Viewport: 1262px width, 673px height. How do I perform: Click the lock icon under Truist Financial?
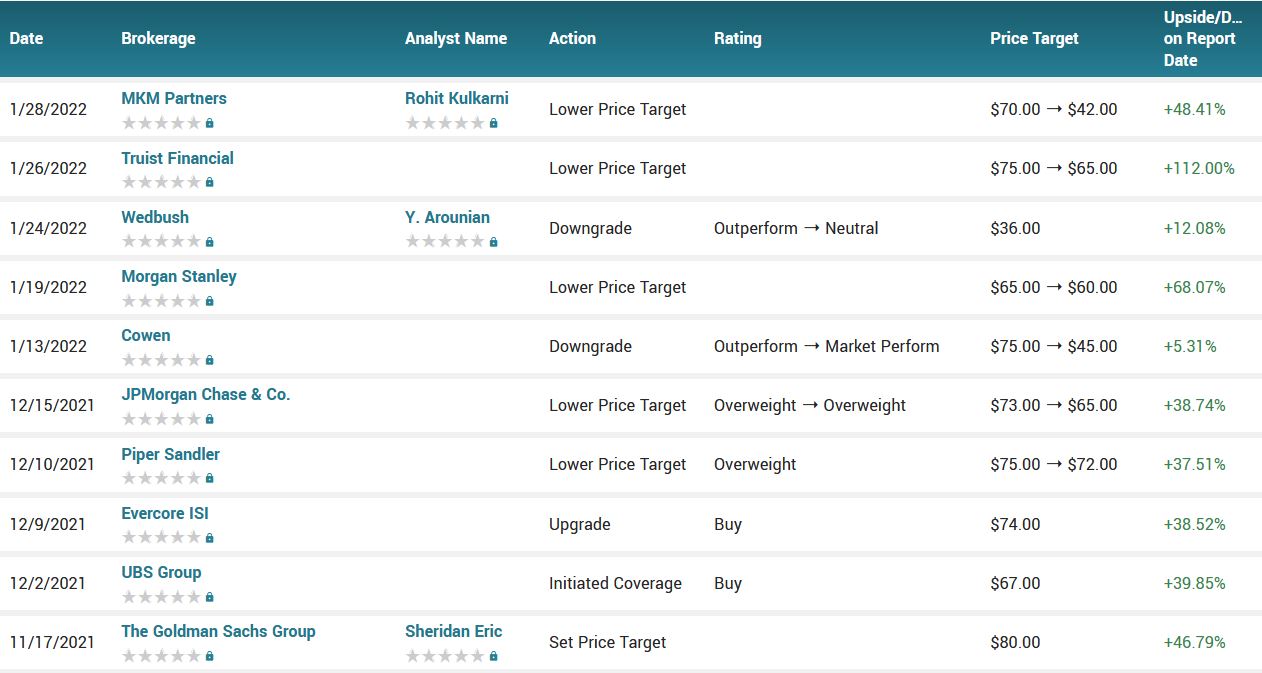[x=209, y=182]
